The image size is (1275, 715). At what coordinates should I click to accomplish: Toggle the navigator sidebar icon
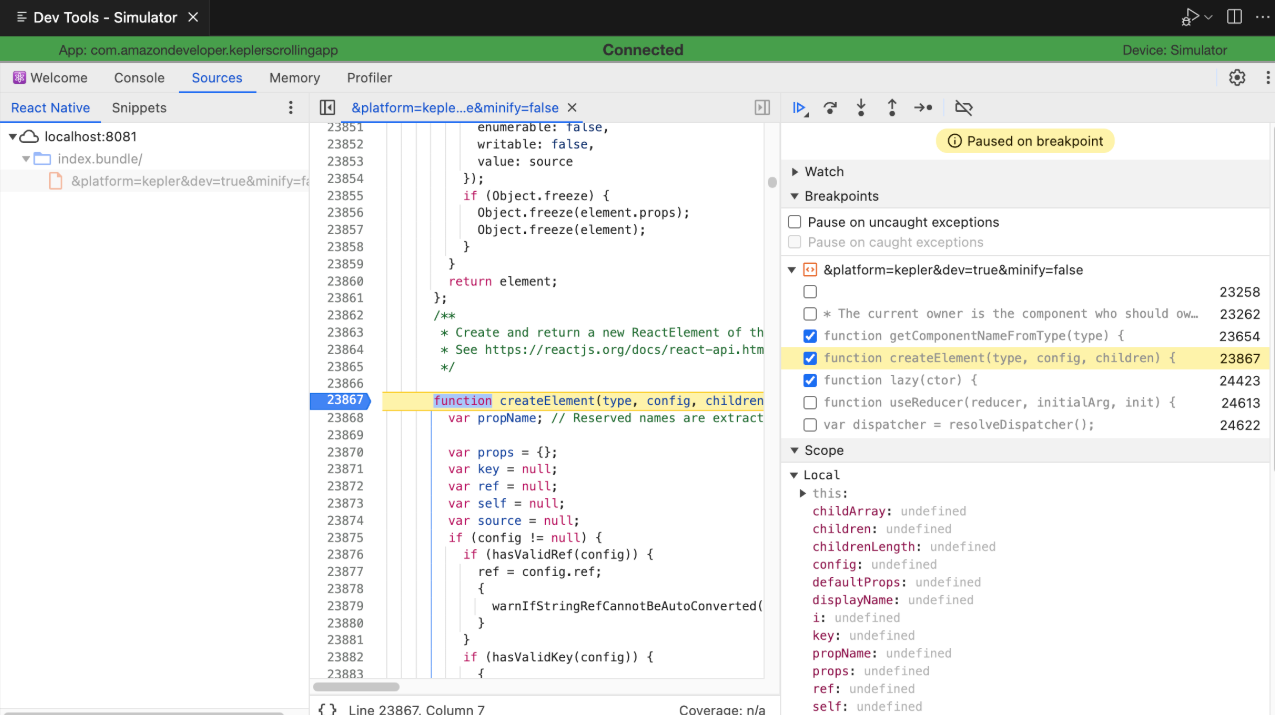[327, 108]
